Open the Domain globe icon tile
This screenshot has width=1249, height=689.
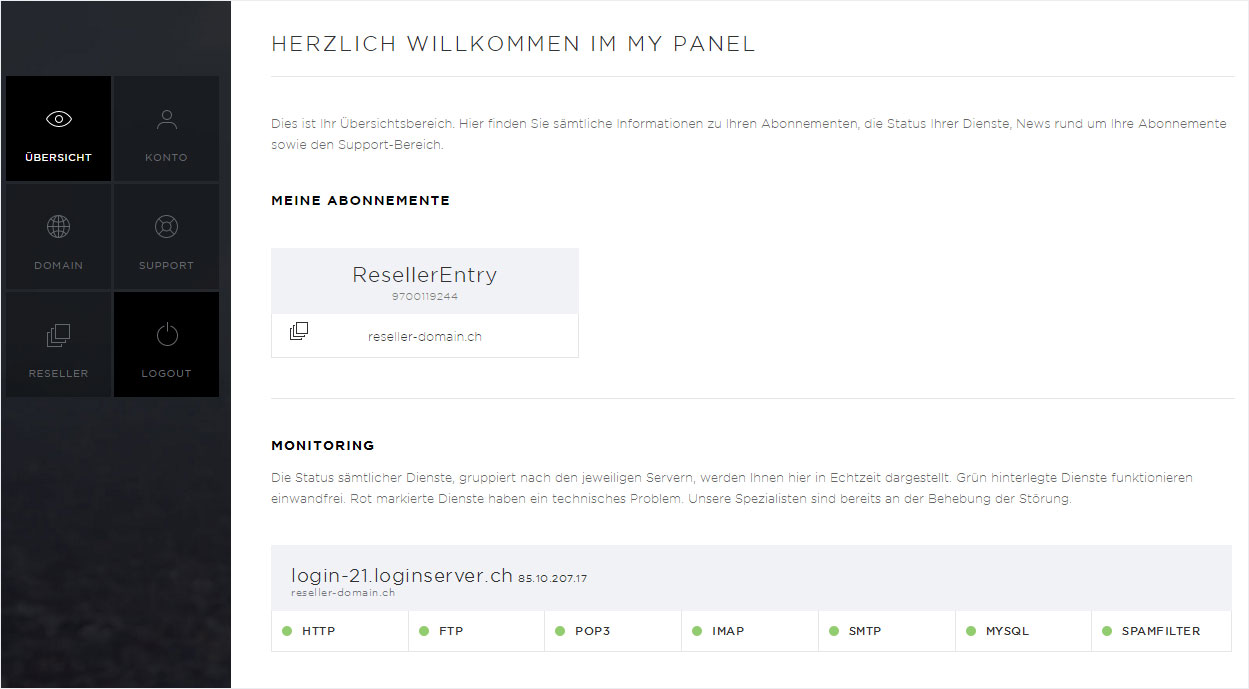coord(58,237)
